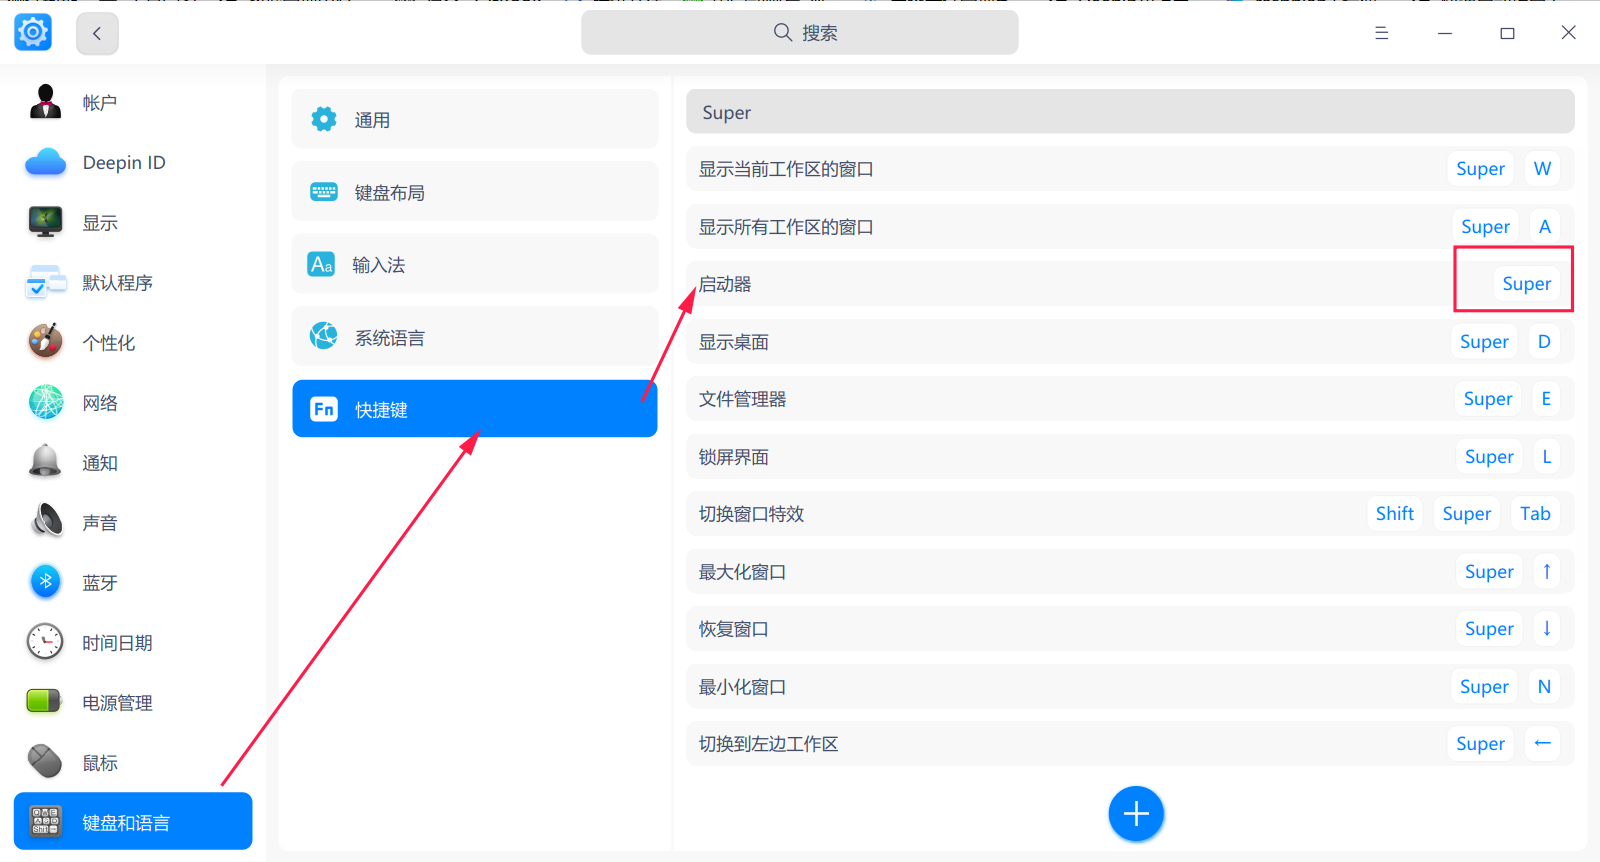Image resolution: width=1600 pixels, height=862 pixels.
Task: Go back using the back arrow button
Action: tap(97, 33)
